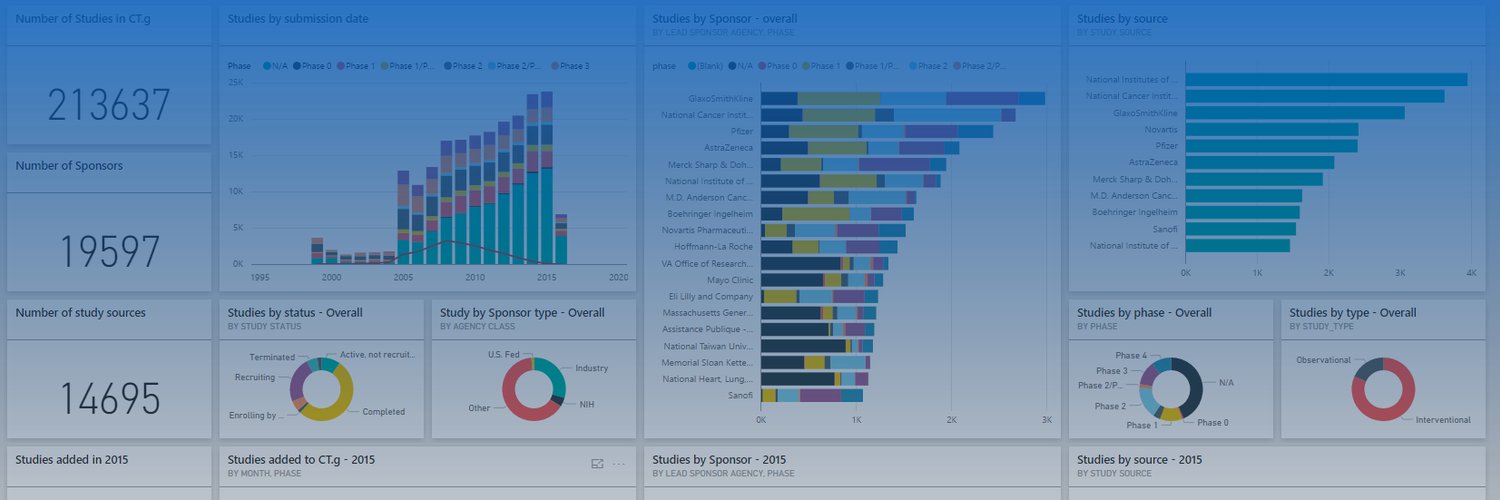This screenshot has width=1500, height=500.
Task: Click the Novartis bar in Studies by source
Action: click(1272, 129)
